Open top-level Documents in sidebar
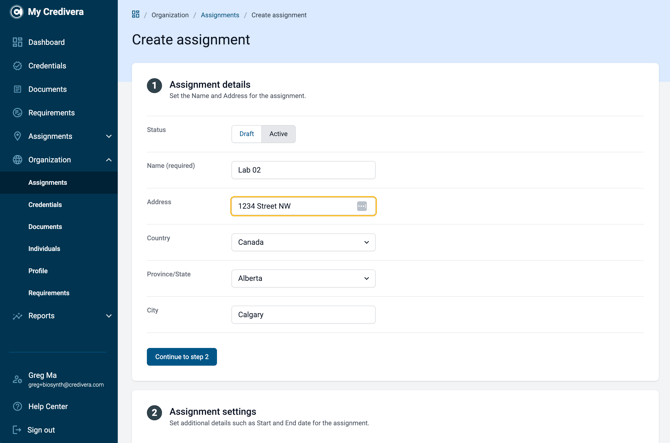Image resolution: width=670 pixels, height=443 pixels. click(x=47, y=89)
